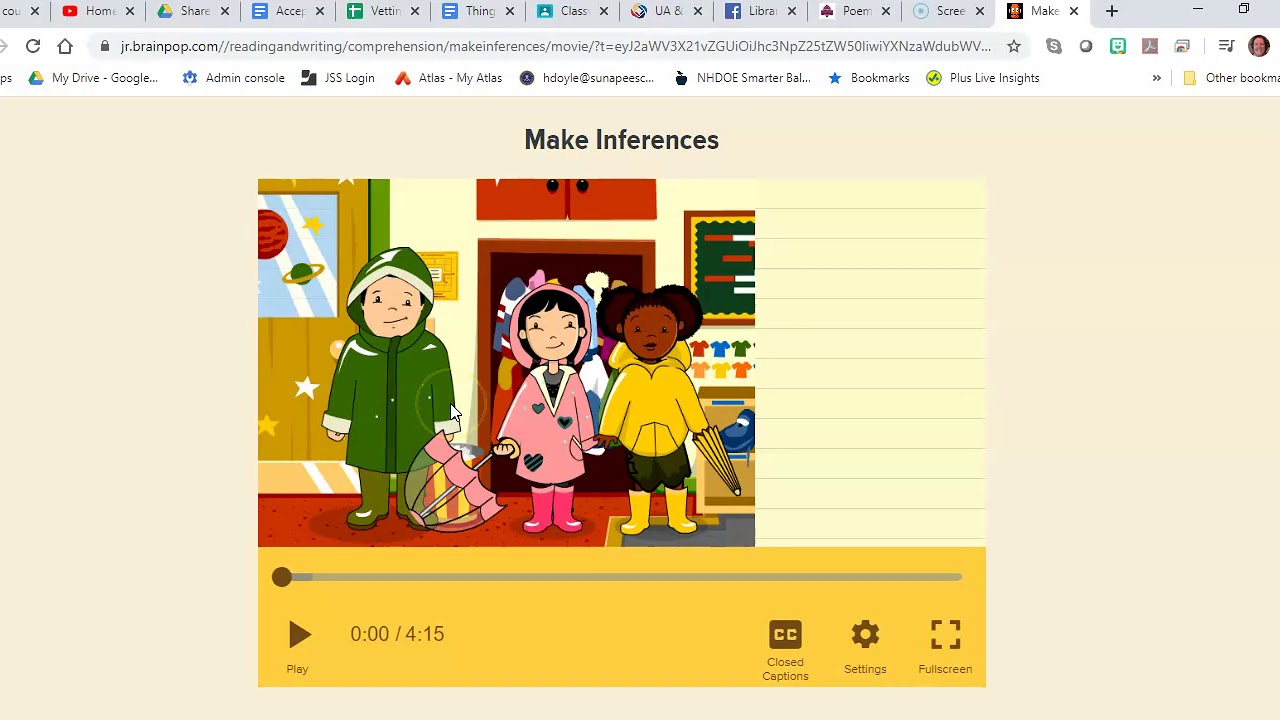Viewport: 1280px width, 720px height.
Task: Open the Admin console bookmark
Action: click(x=233, y=78)
